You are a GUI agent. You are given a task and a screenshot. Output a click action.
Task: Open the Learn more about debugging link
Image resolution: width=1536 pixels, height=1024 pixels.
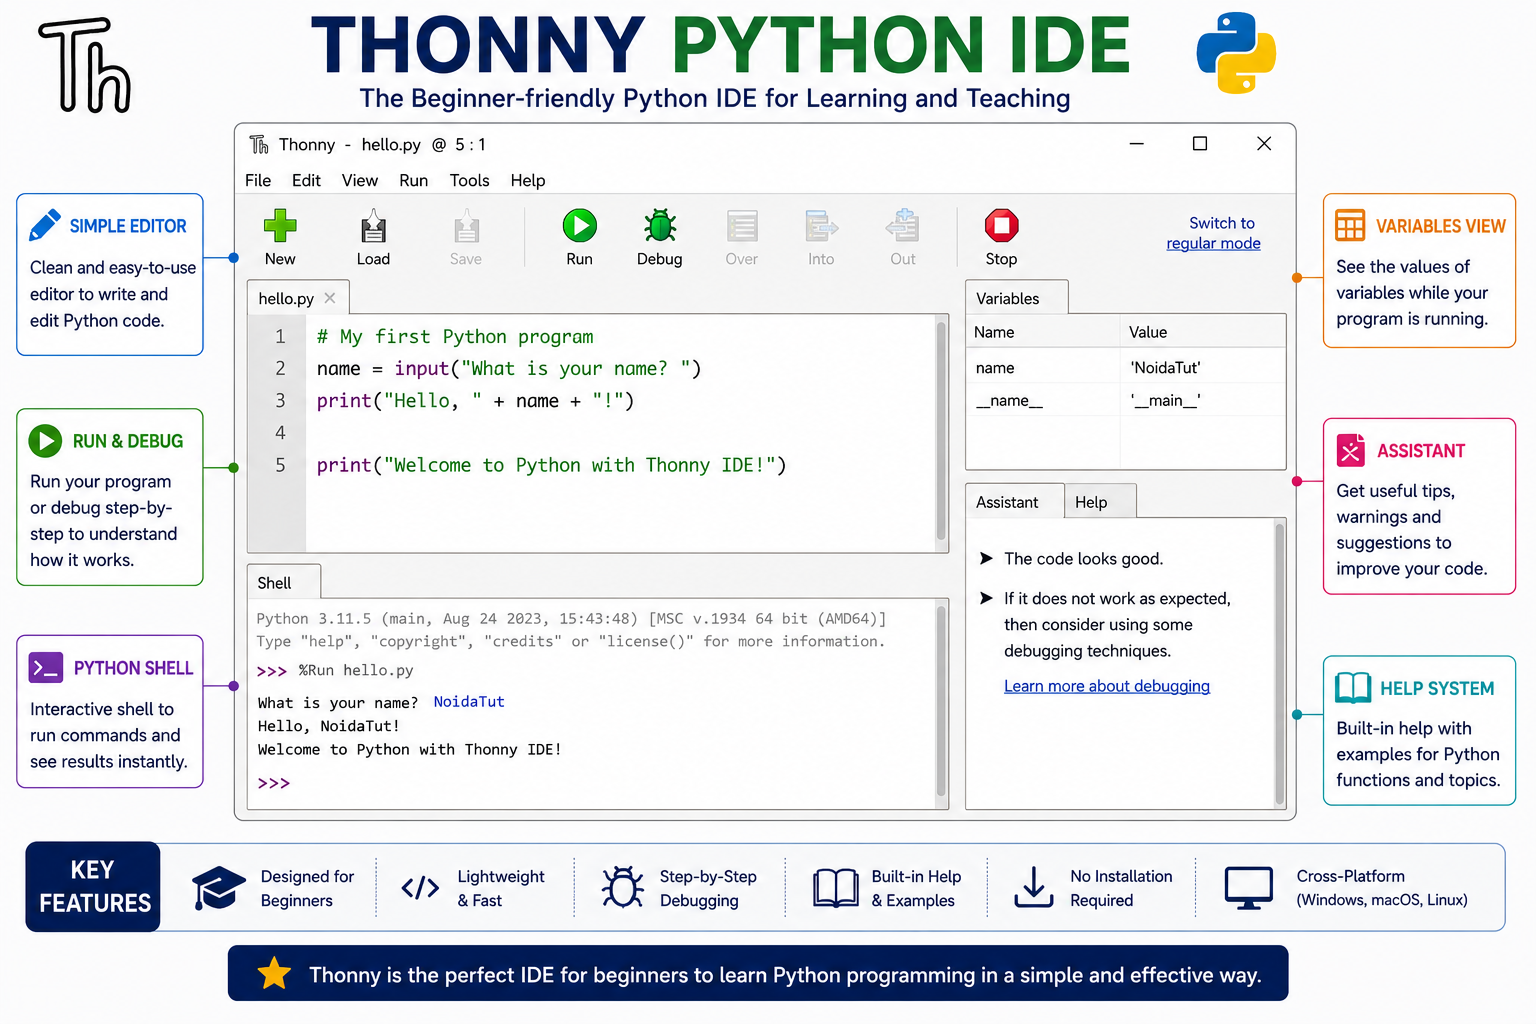[x=1106, y=686]
